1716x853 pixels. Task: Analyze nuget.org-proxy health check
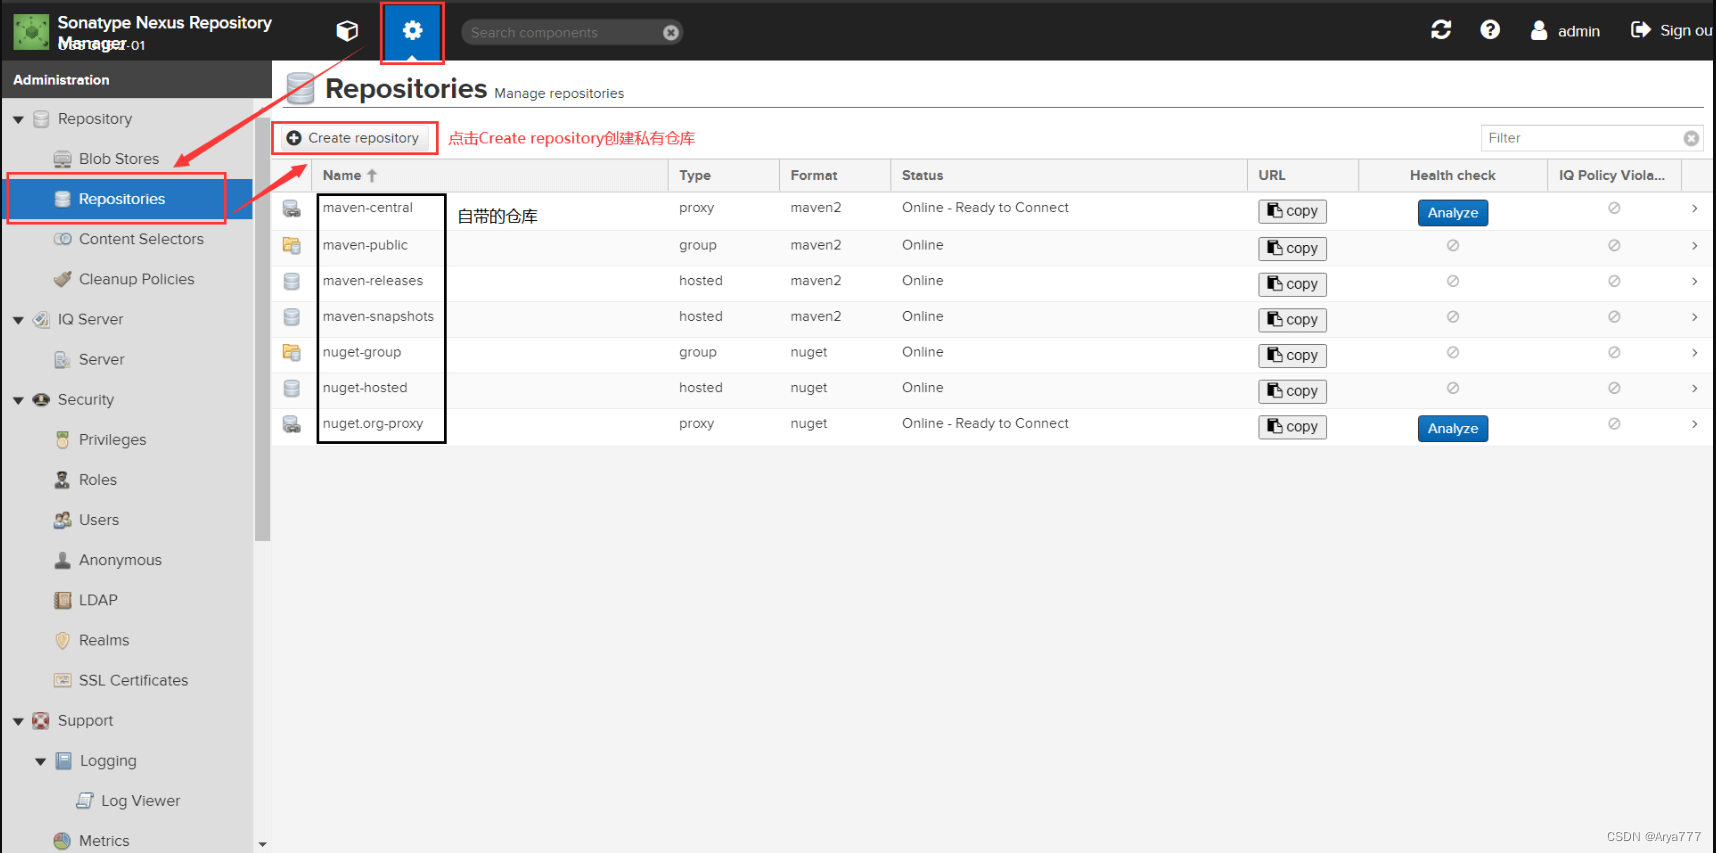(1452, 429)
